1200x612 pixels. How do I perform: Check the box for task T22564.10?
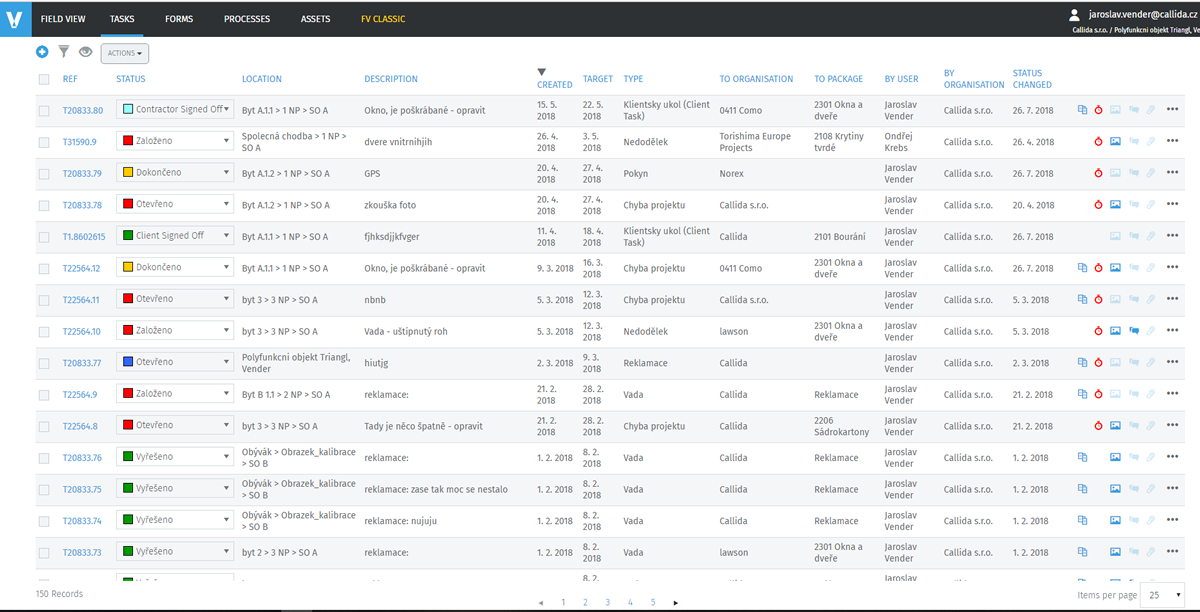pos(44,332)
